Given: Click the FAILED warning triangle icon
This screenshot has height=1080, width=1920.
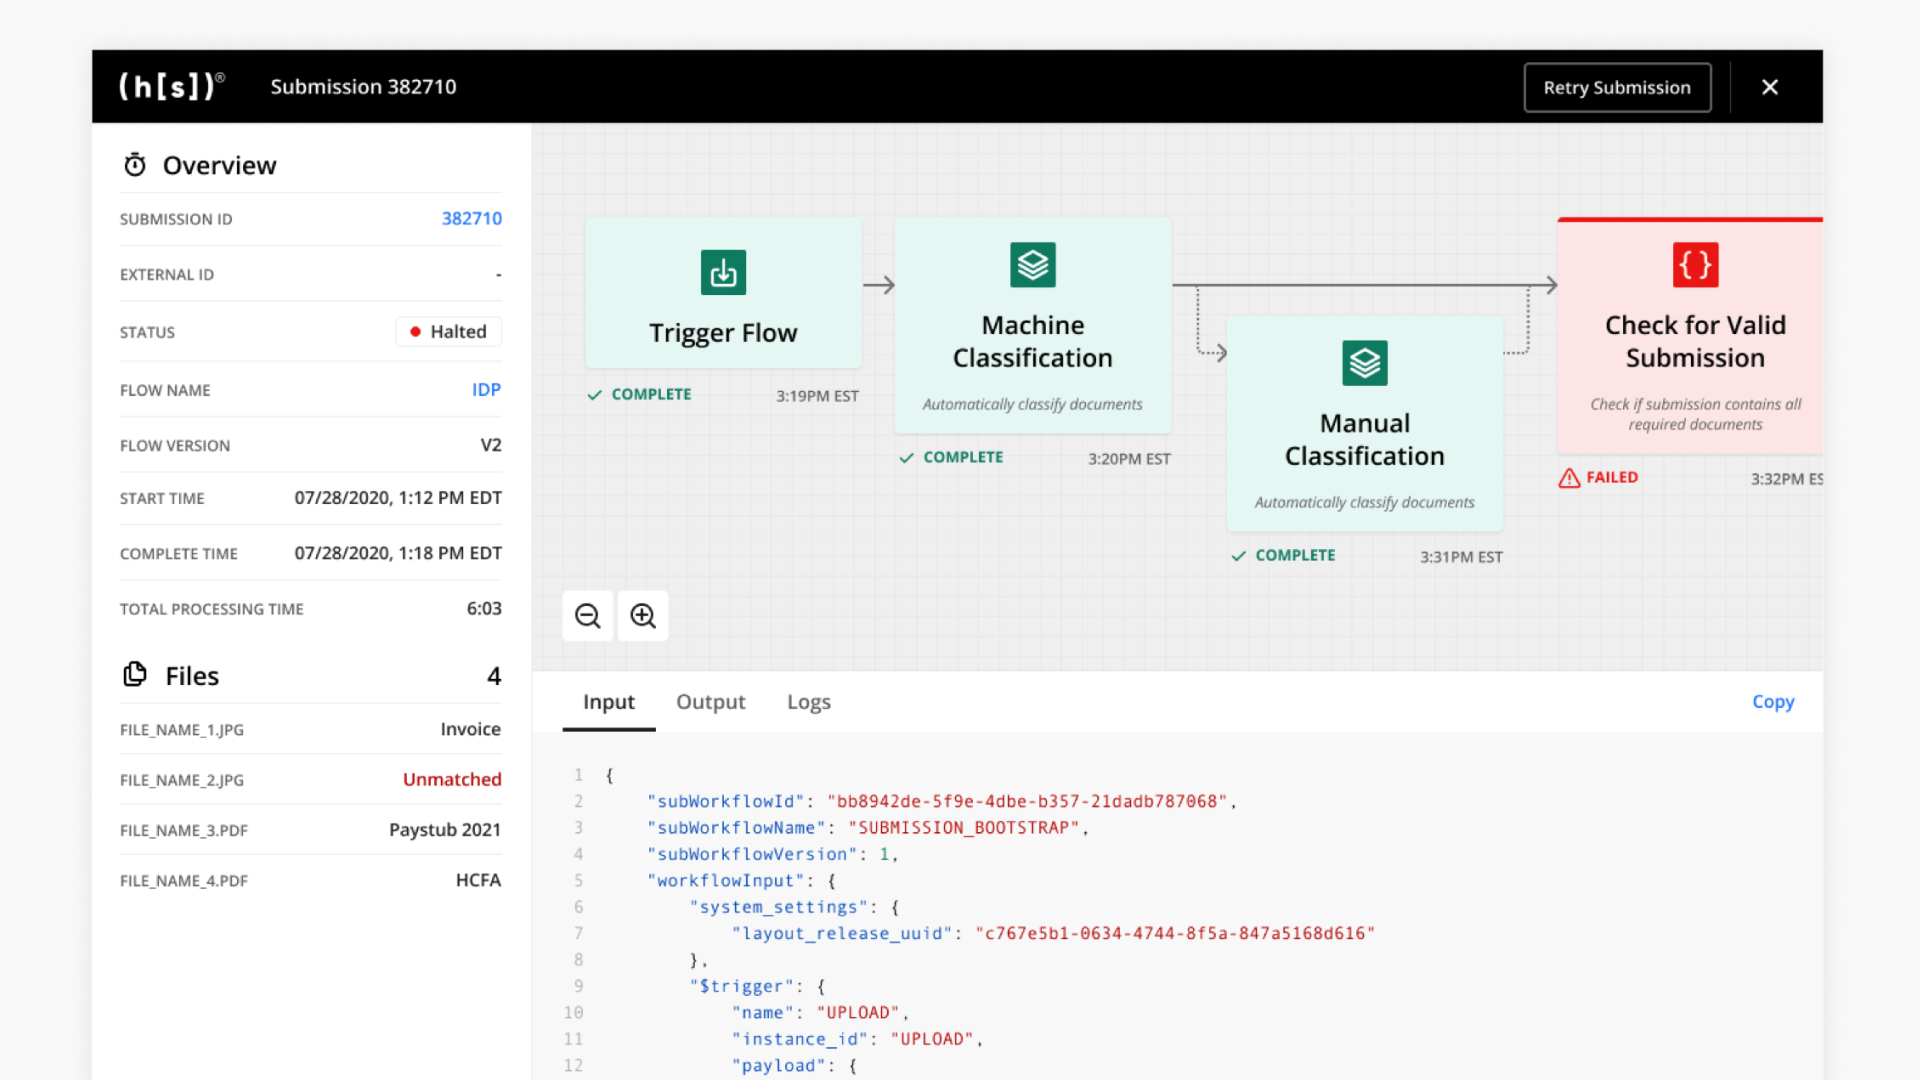Looking at the screenshot, I should (x=1569, y=478).
